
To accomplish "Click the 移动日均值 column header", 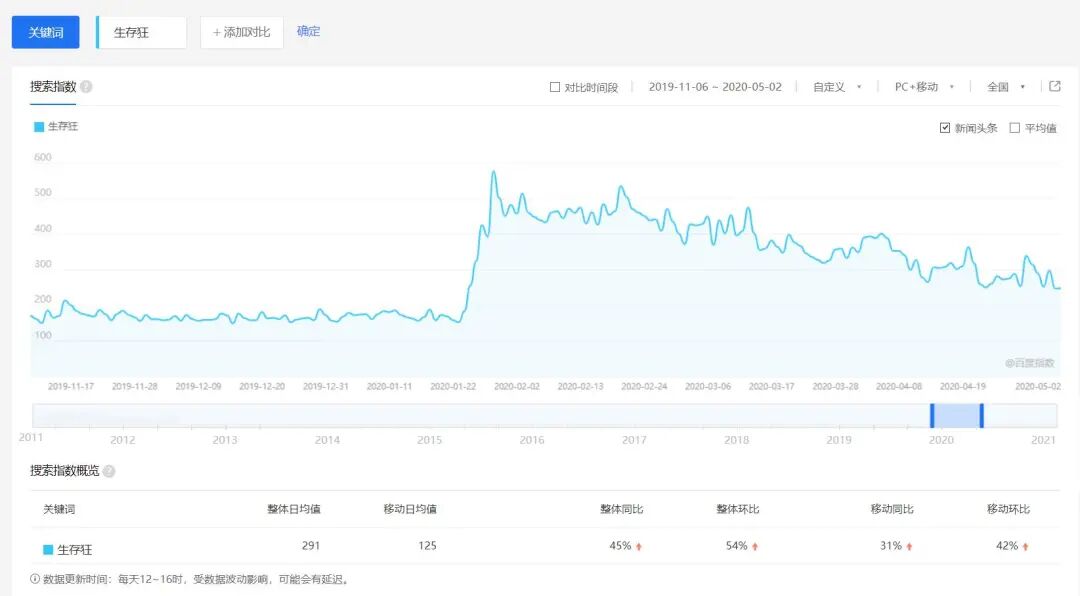I will [x=410, y=509].
